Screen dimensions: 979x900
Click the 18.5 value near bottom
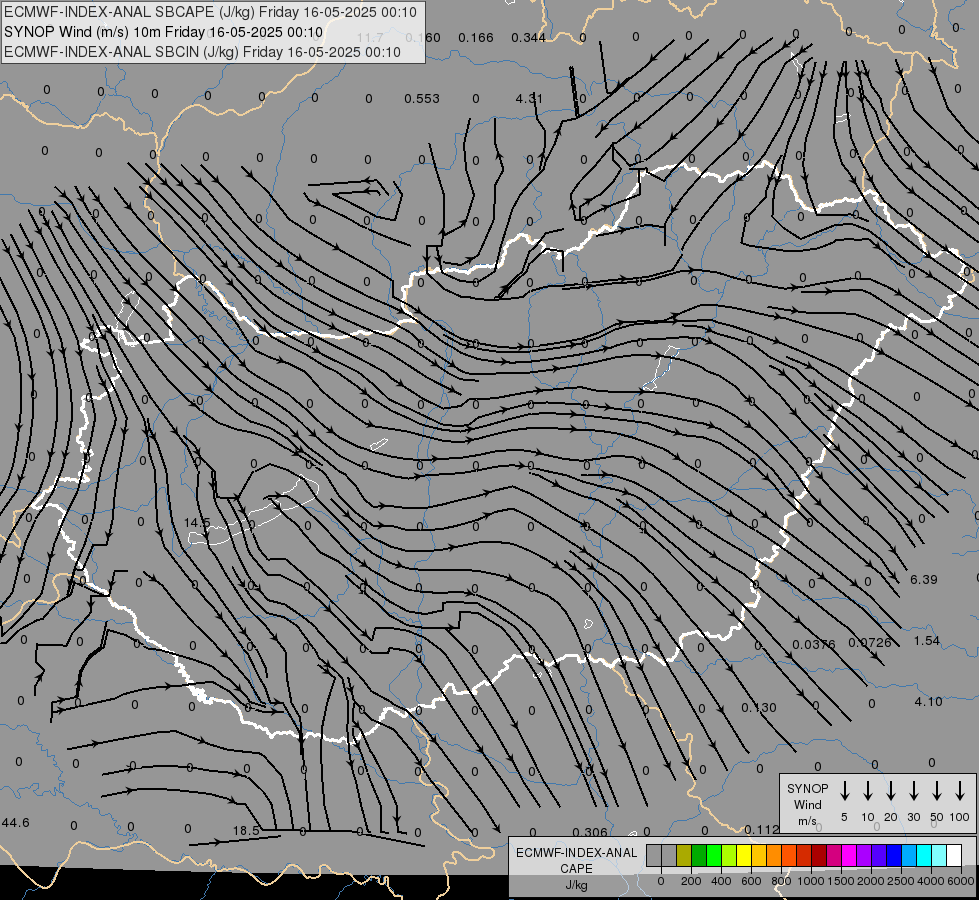246,831
